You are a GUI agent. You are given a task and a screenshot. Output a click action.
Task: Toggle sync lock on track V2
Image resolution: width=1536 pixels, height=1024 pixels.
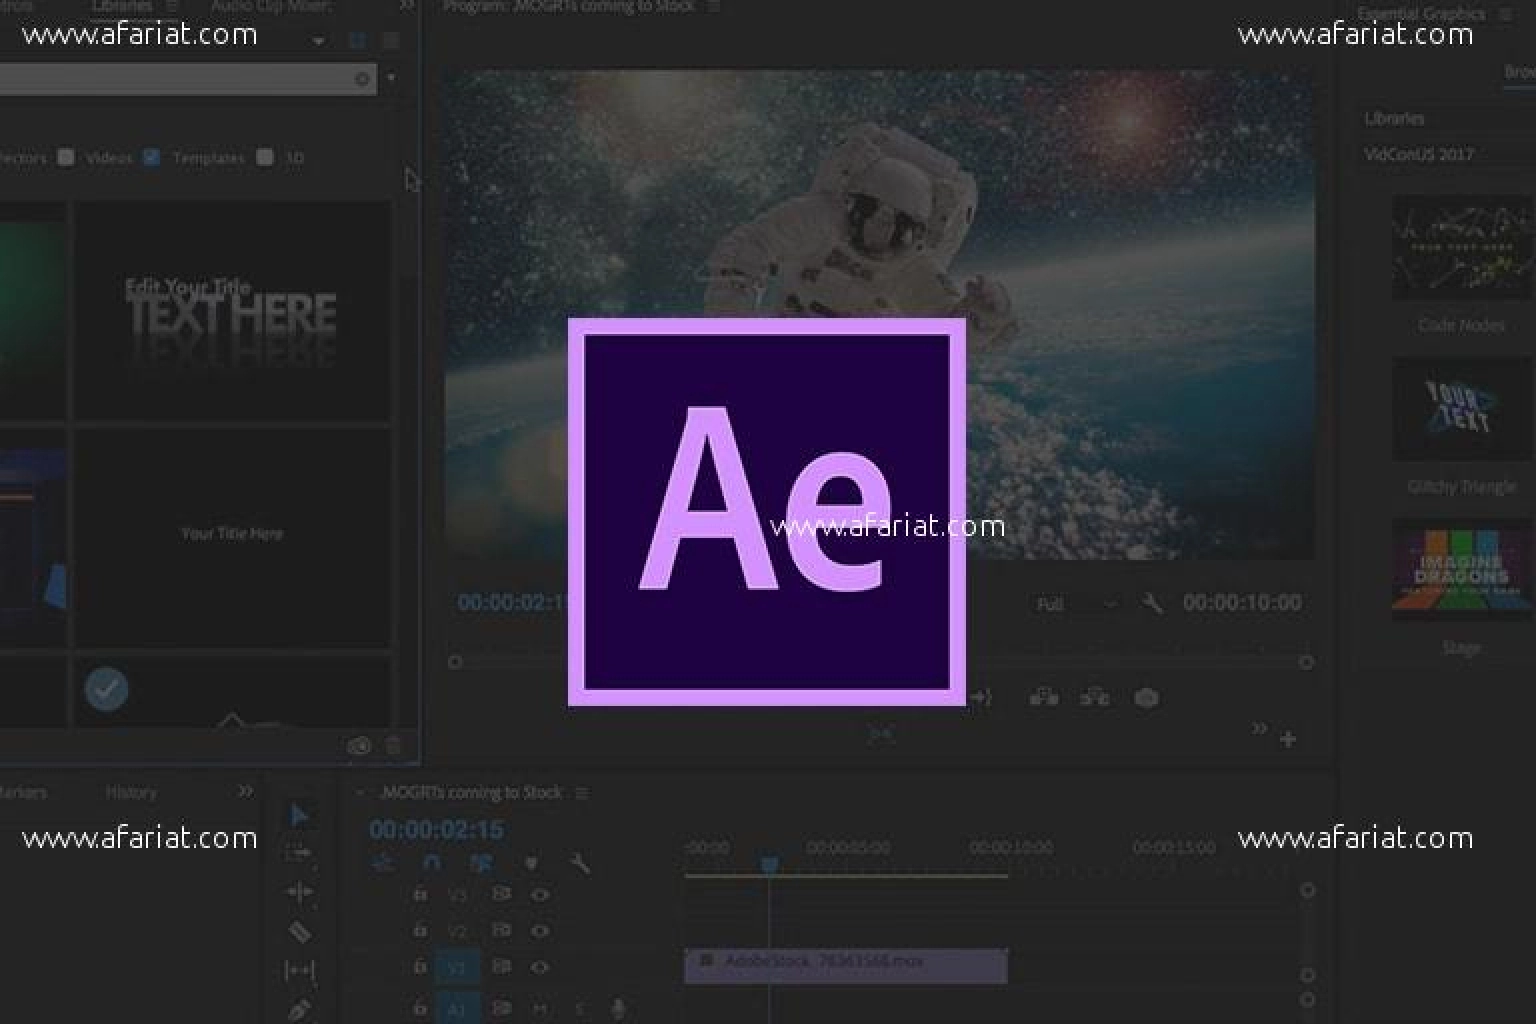click(501, 931)
